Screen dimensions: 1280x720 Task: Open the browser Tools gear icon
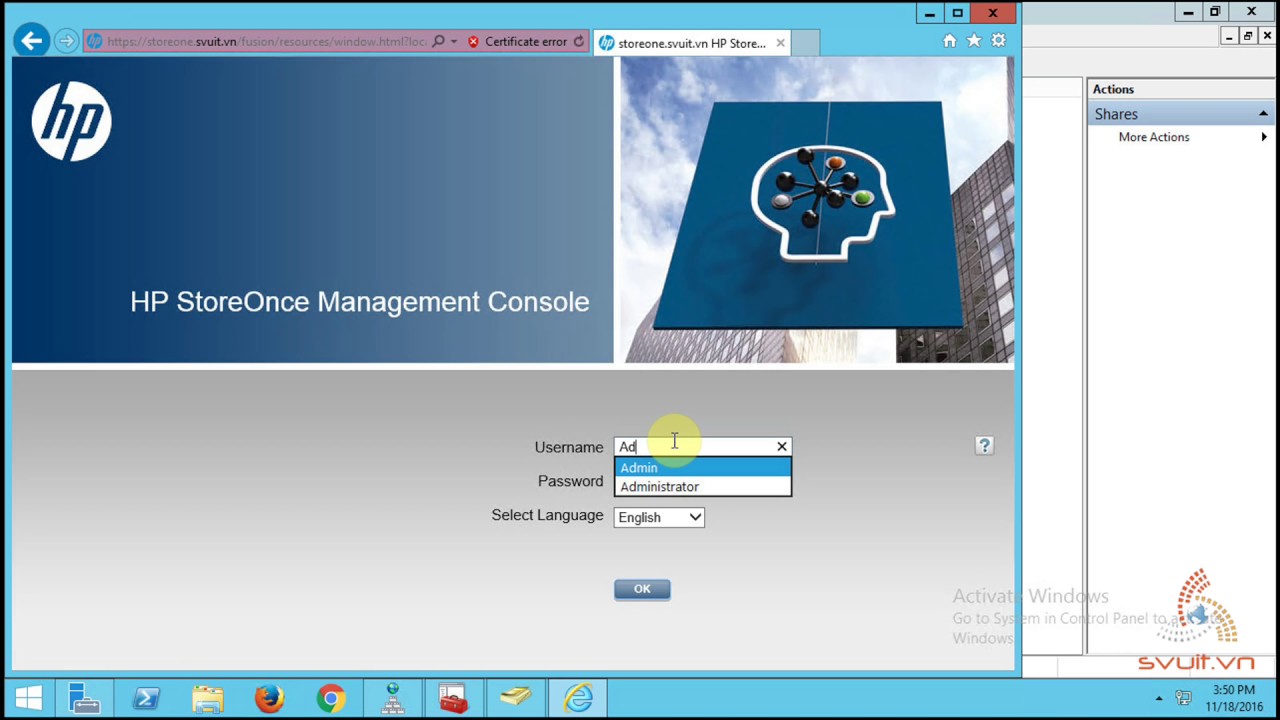pyautogui.click(x=998, y=41)
